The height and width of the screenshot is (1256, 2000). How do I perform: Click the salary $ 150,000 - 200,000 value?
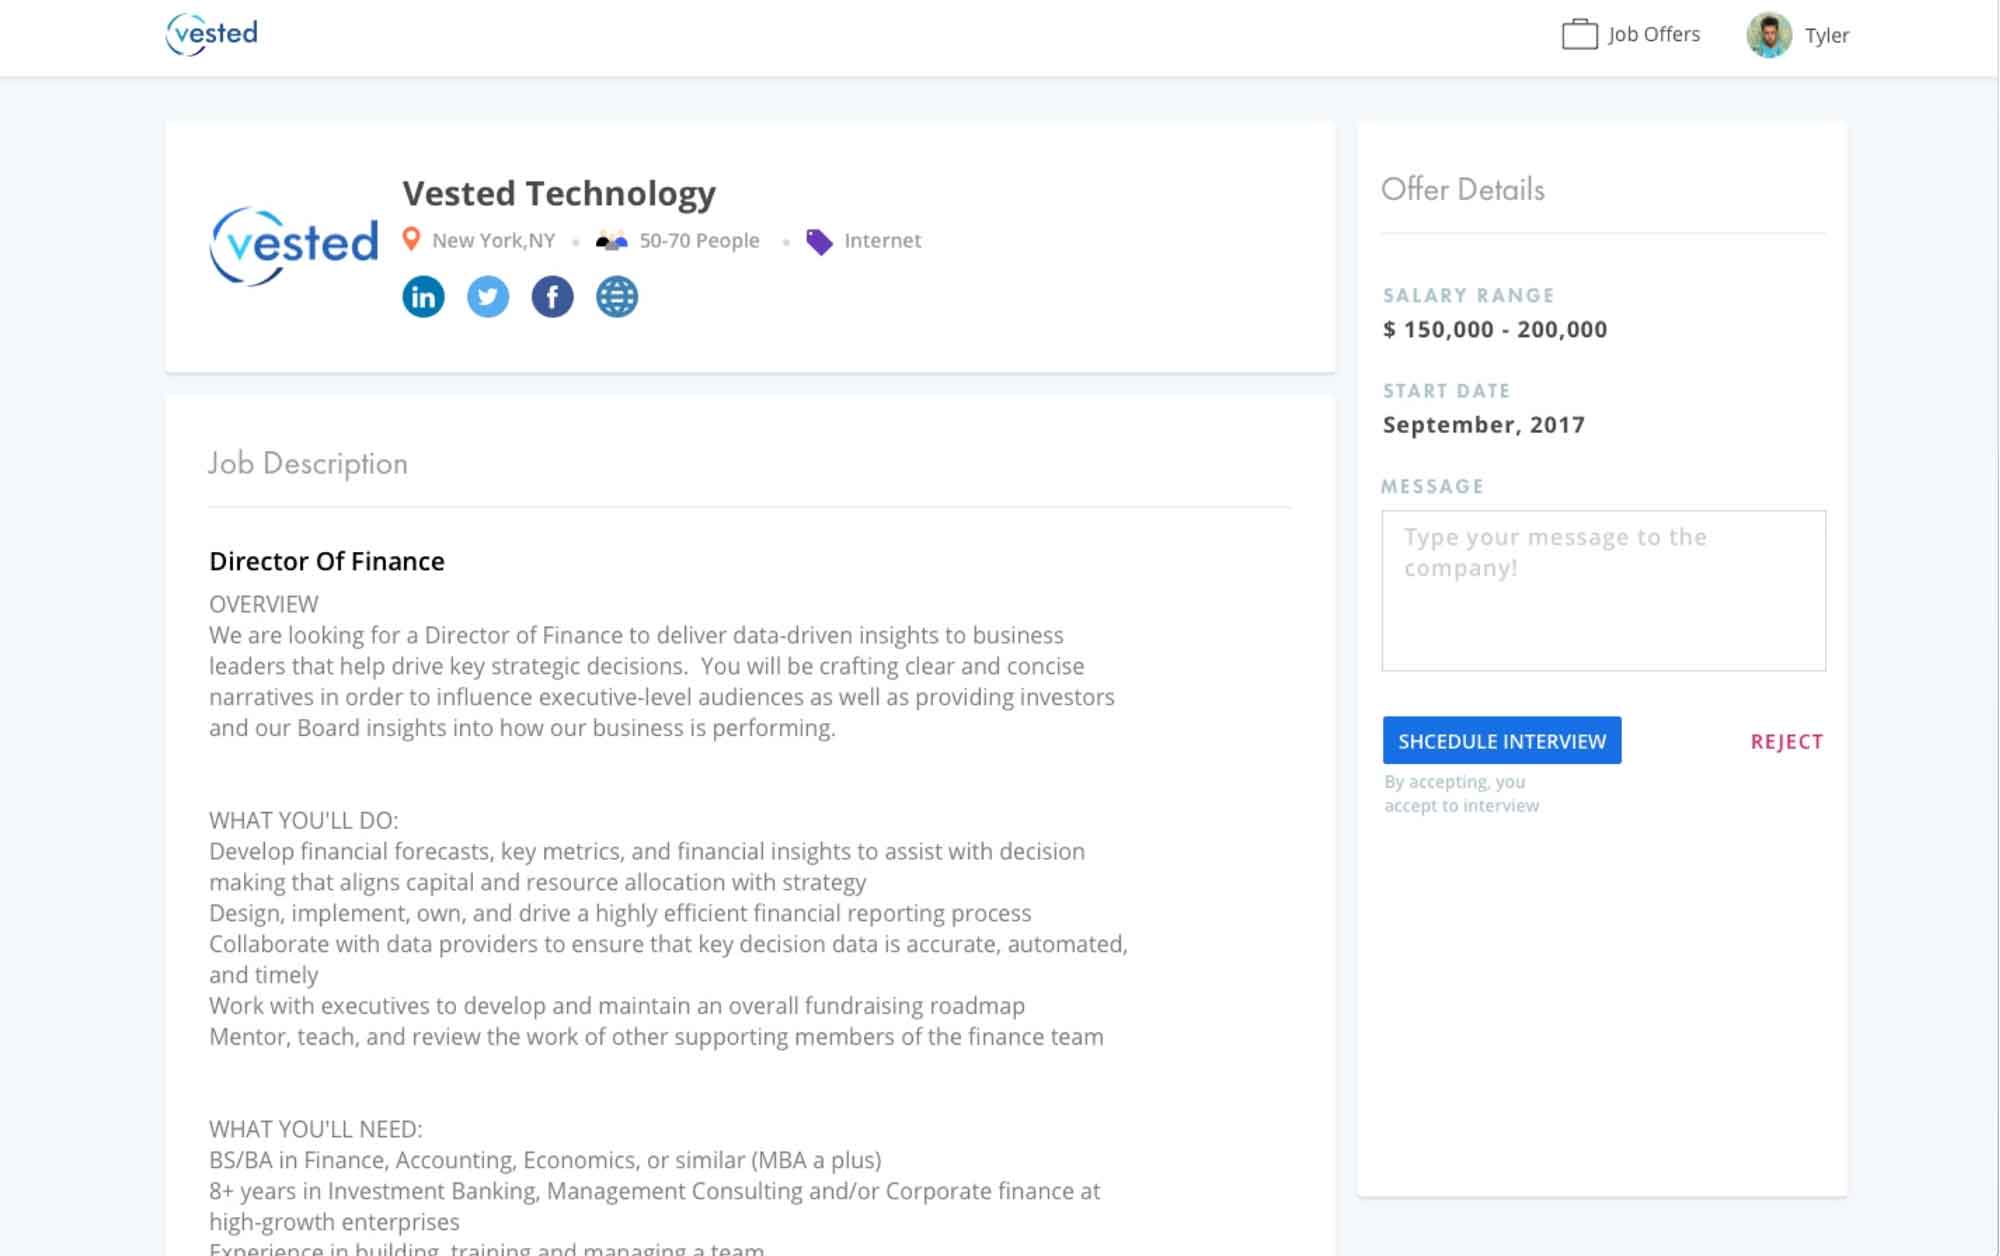coord(1495,329)
